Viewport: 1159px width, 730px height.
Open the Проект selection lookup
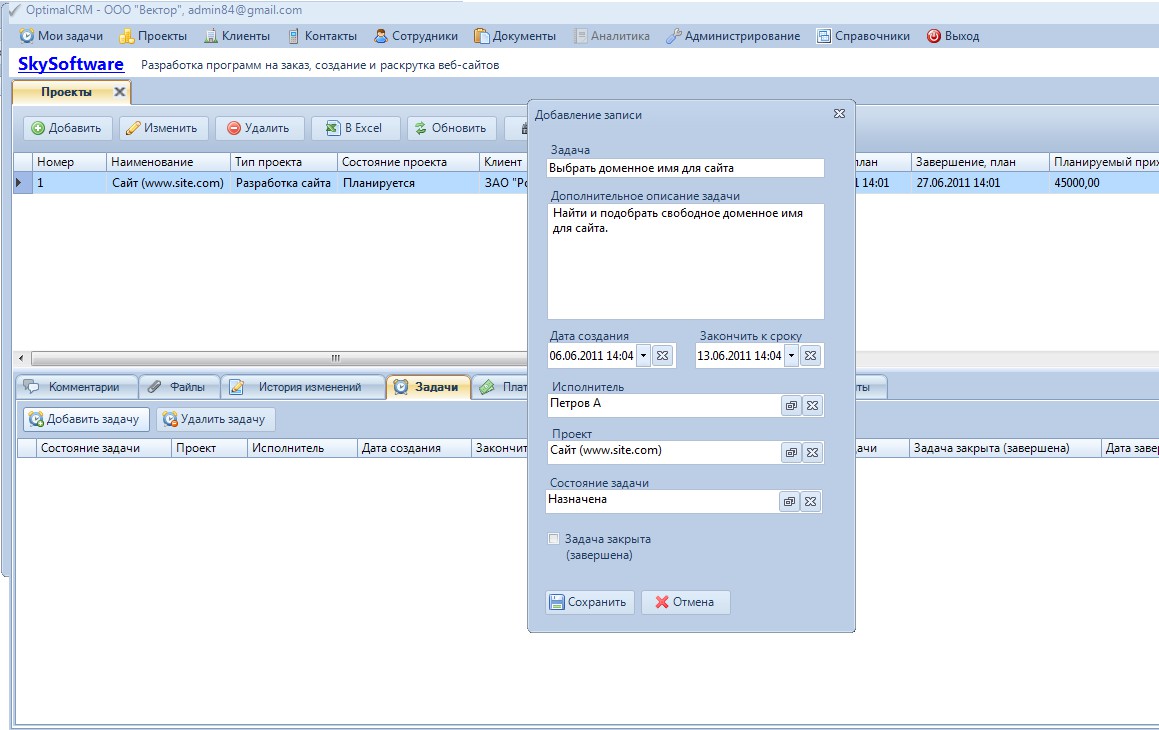point(791,453)
